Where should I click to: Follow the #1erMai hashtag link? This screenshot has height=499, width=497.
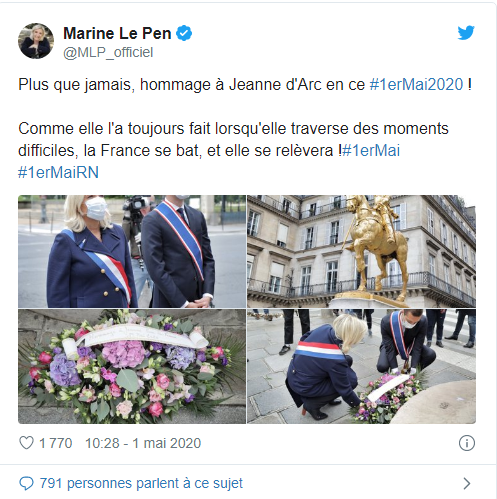tap(371, 150)
